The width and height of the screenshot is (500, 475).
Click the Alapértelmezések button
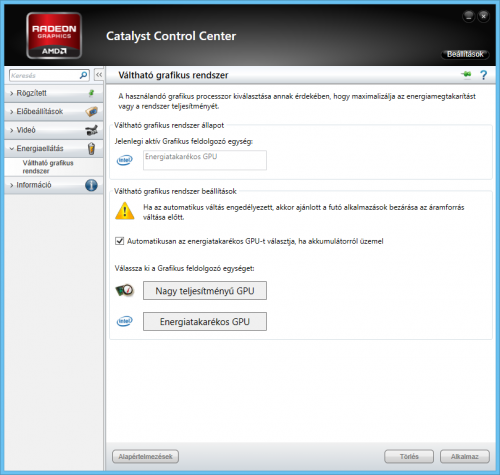(x=145, y=456)
